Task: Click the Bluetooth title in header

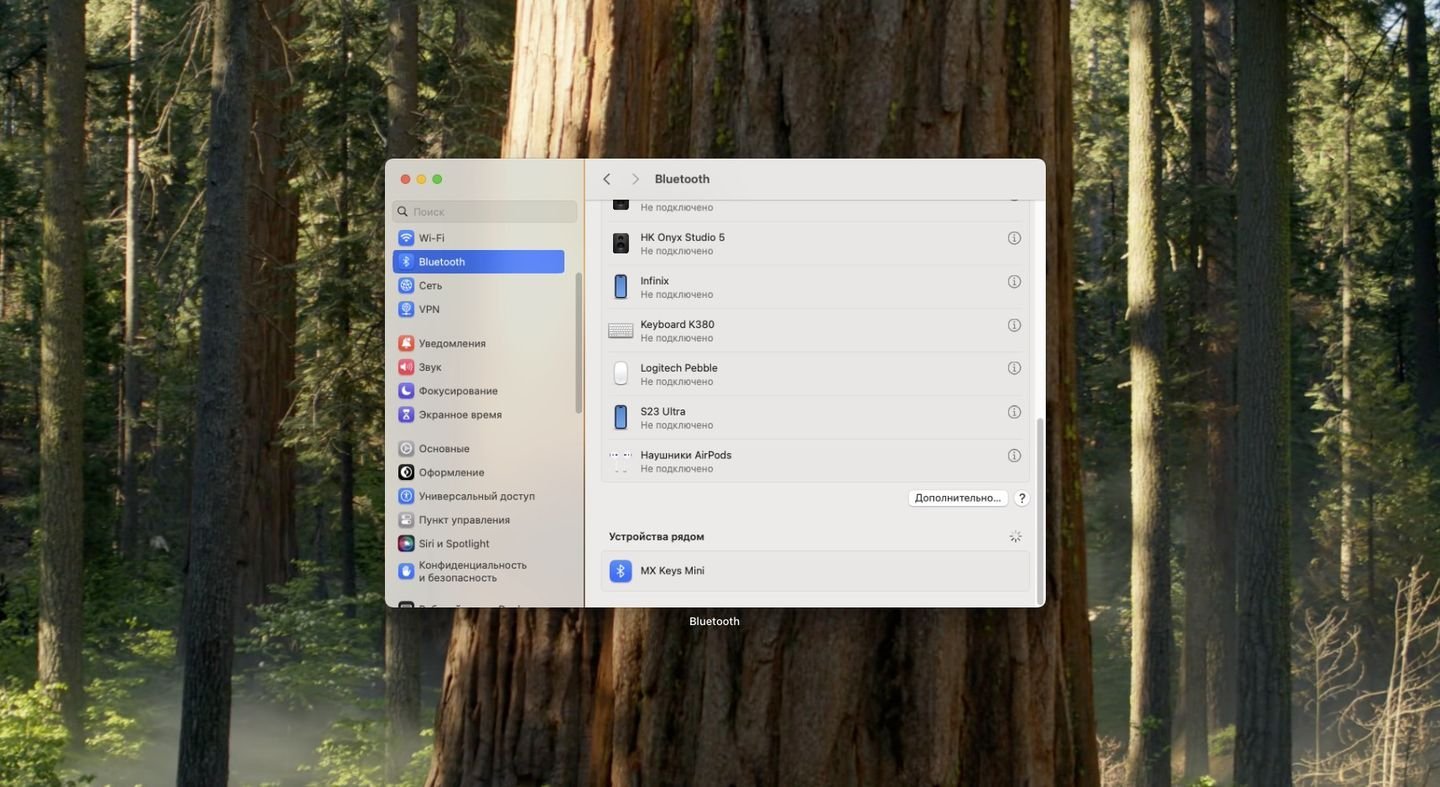Action: click(682, 179)
